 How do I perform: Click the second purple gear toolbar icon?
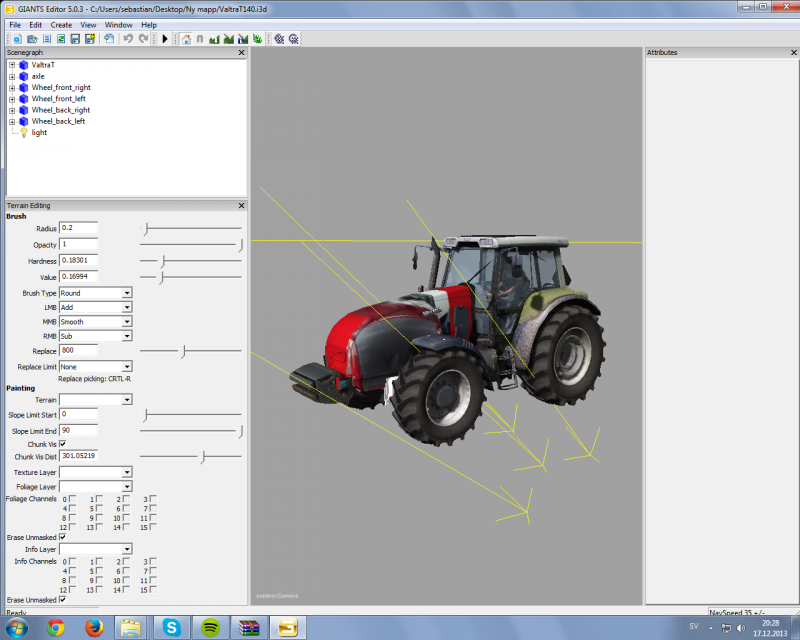(293, 39)
